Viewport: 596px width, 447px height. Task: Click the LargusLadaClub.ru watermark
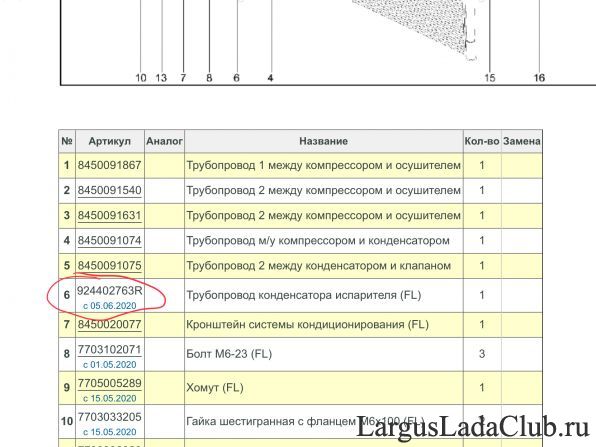tap(472, 428)
